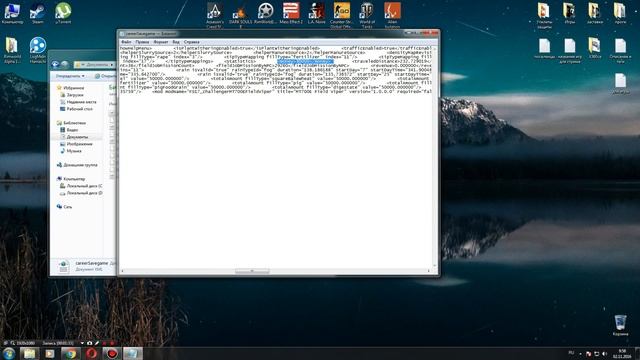The image size is (640, 360).
Task: Open the Справка menu in Notepad
Action: (191, 42)
